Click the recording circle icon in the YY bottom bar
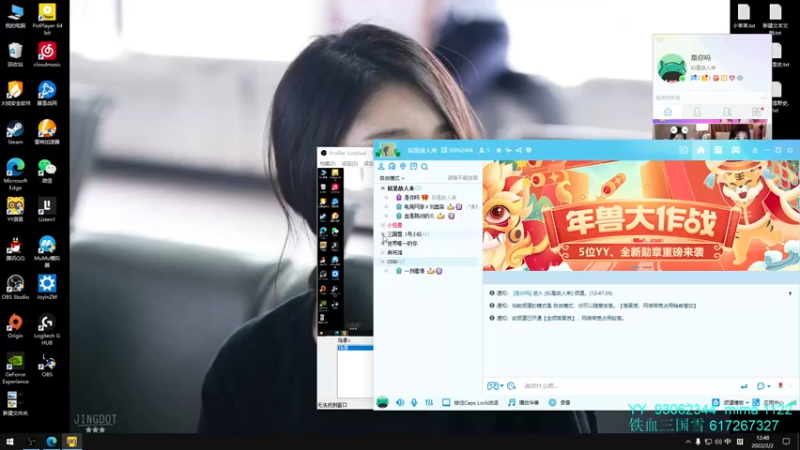Image resolution: width=800 pixels, height=450 pixels. tap(552, 403)
